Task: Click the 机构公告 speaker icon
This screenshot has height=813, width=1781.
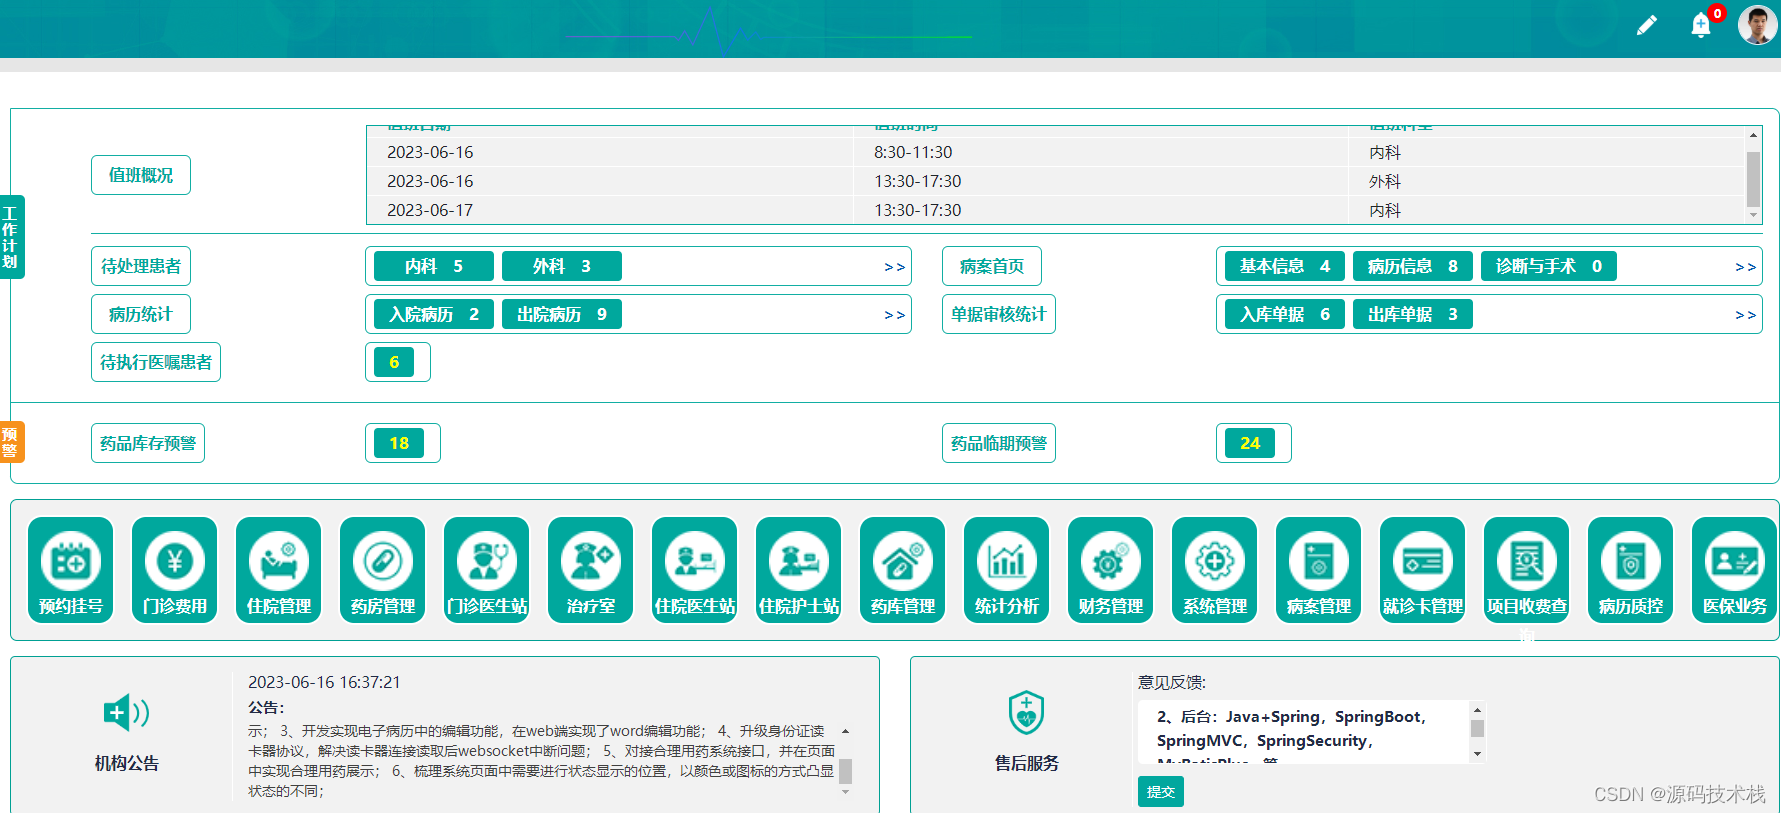Action: point(127,713)
